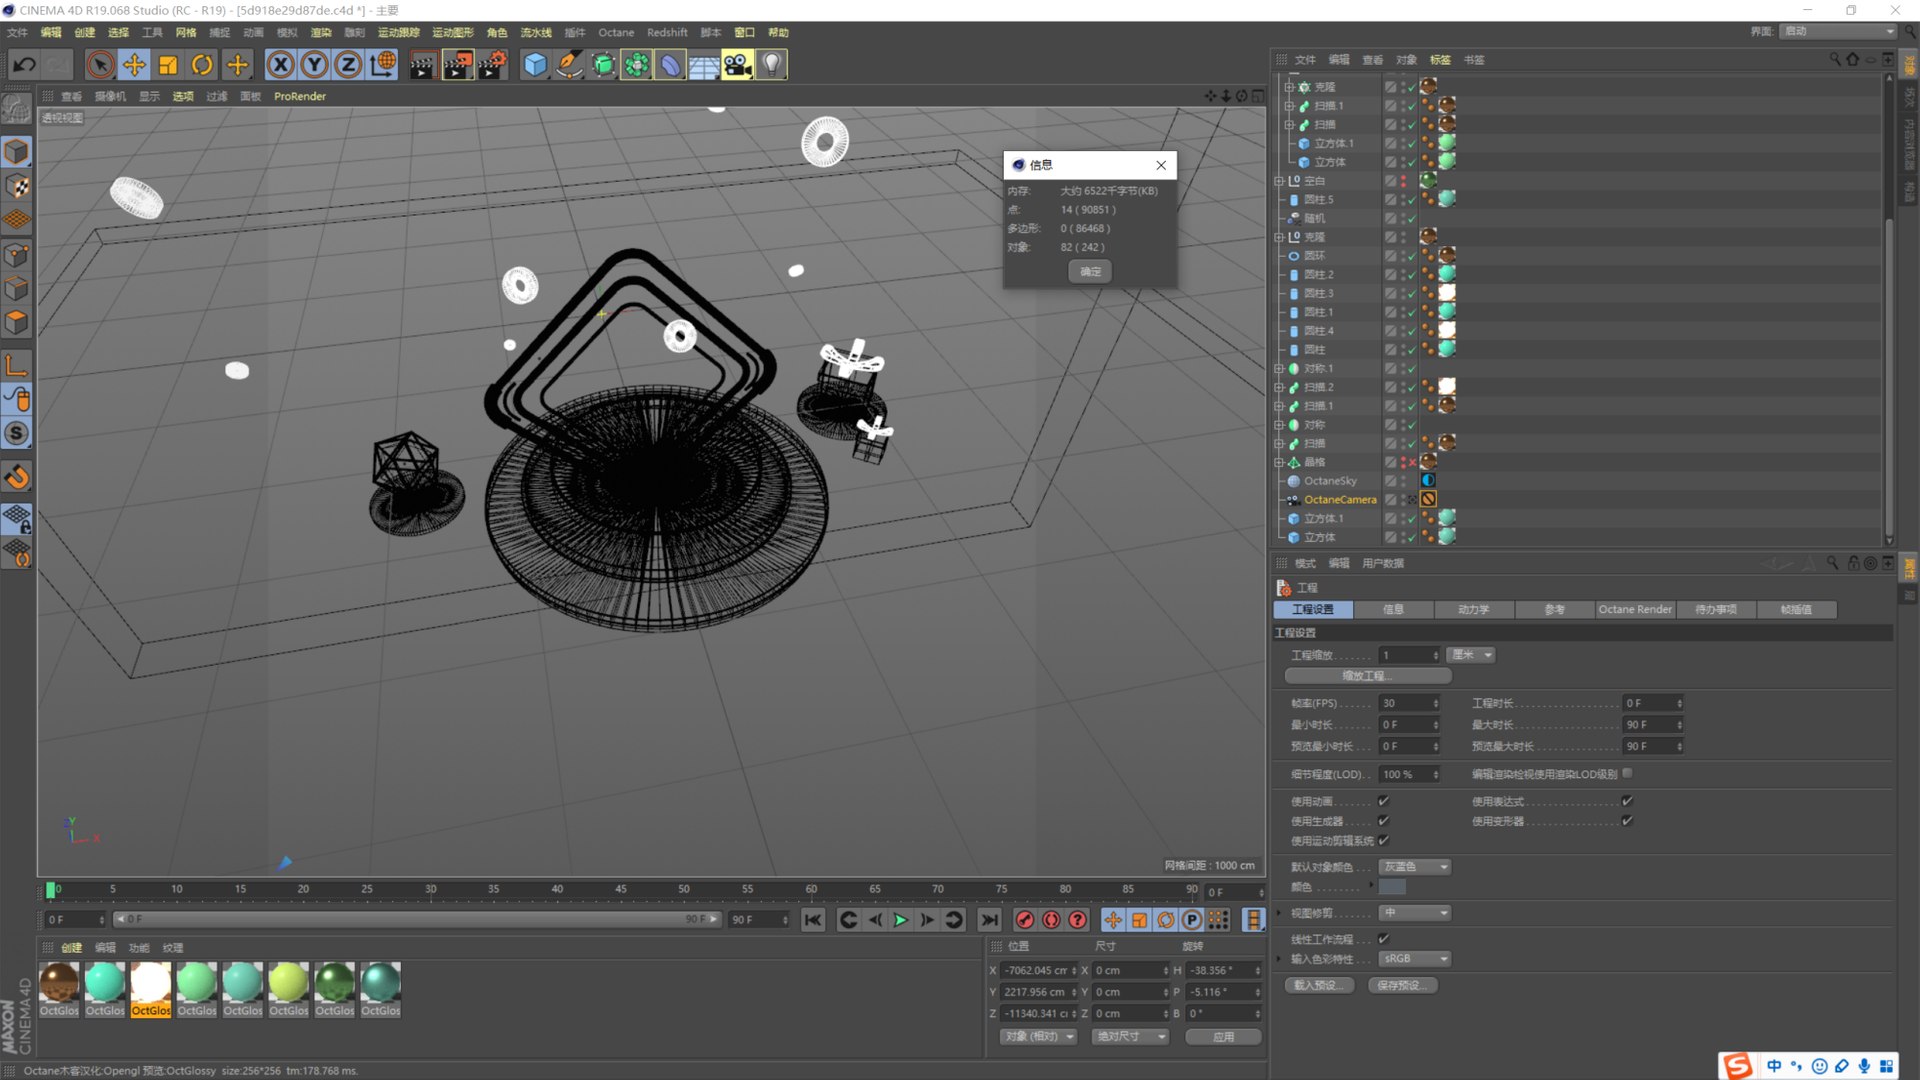Open the sRGB color profile dropdown
Image resolution: width=1920 pixels, height=1080 pixels.
(x=1415, y=959)
